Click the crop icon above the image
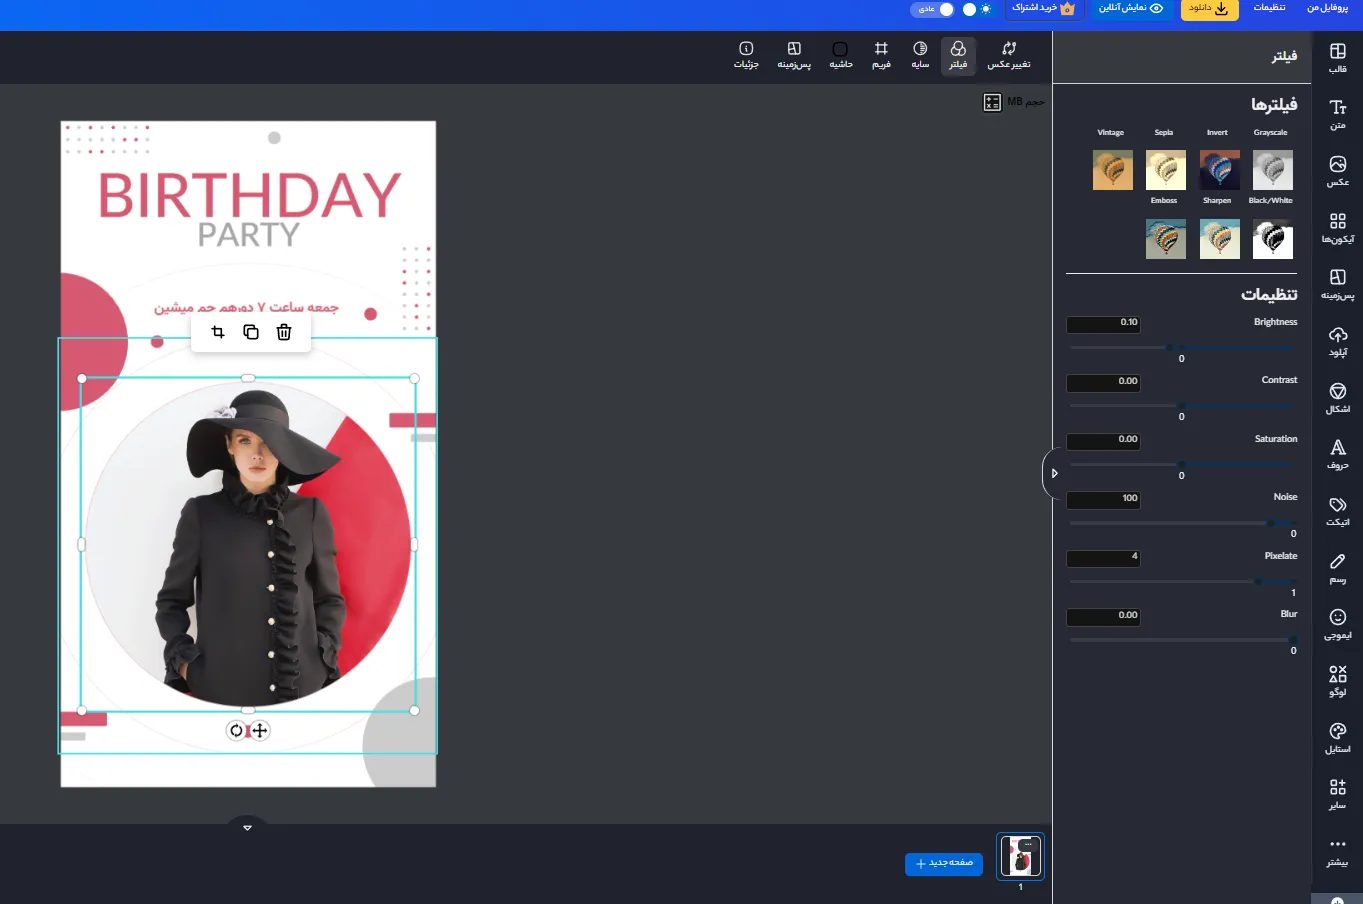The width and height of the screenshot is (1363, 904). click(218, 332)
